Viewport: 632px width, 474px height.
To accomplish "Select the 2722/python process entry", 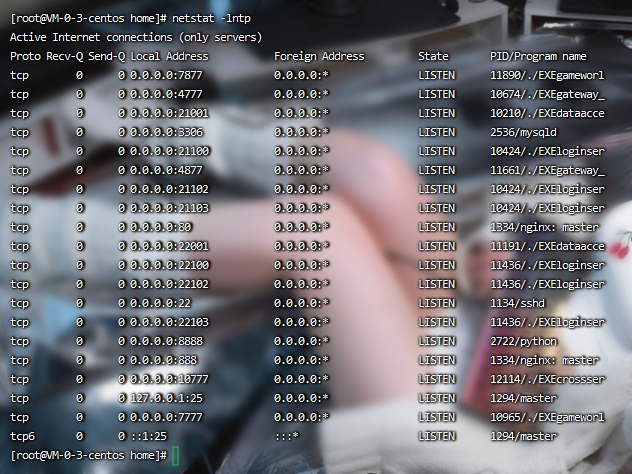I will point(522,341).
